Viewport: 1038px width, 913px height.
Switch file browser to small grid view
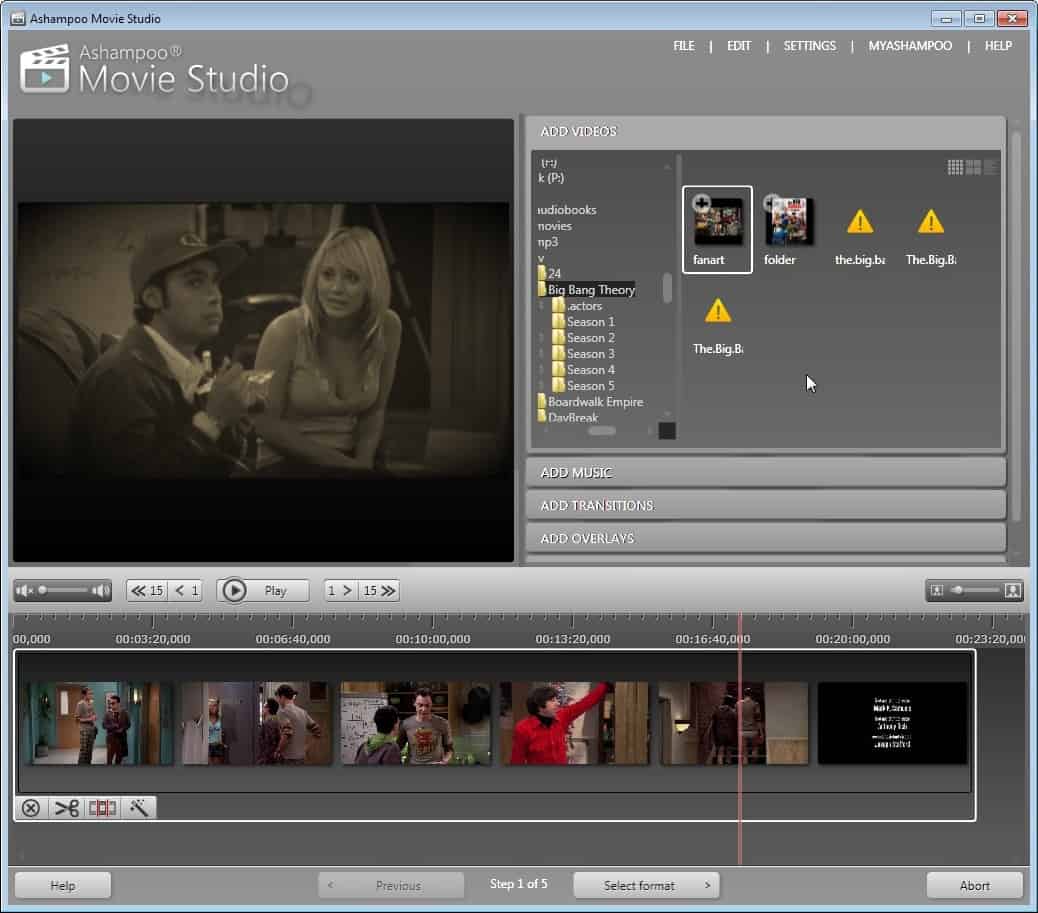coord(955,168)
